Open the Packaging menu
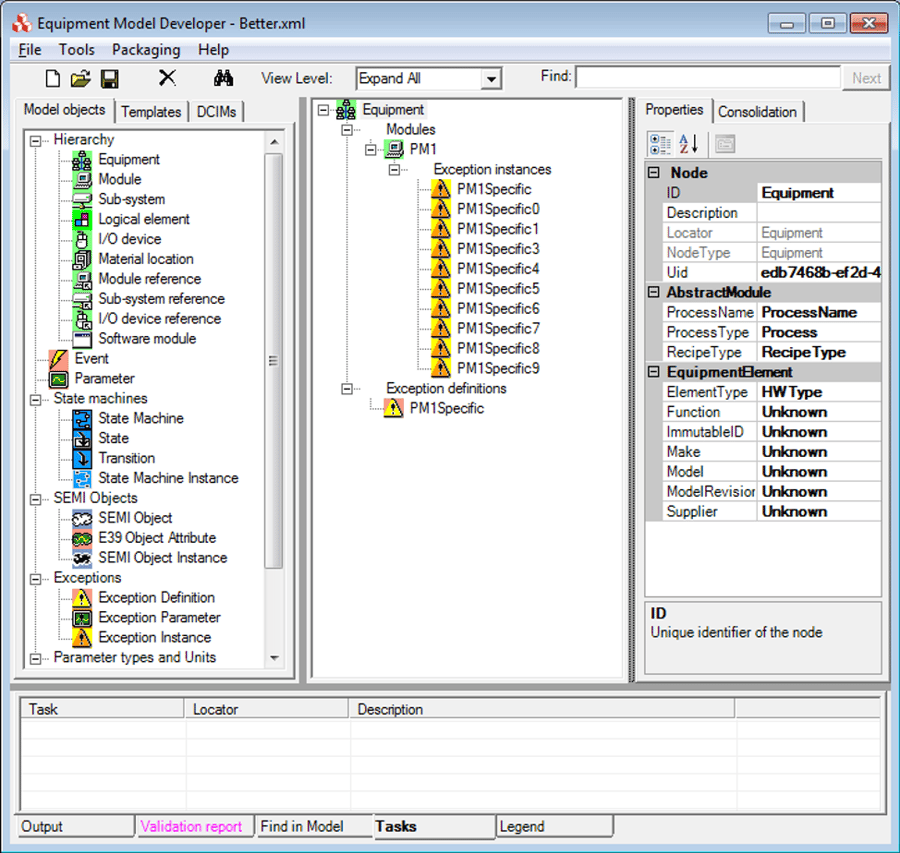Viewport: 900px width, 853px height. pos(146,49)
